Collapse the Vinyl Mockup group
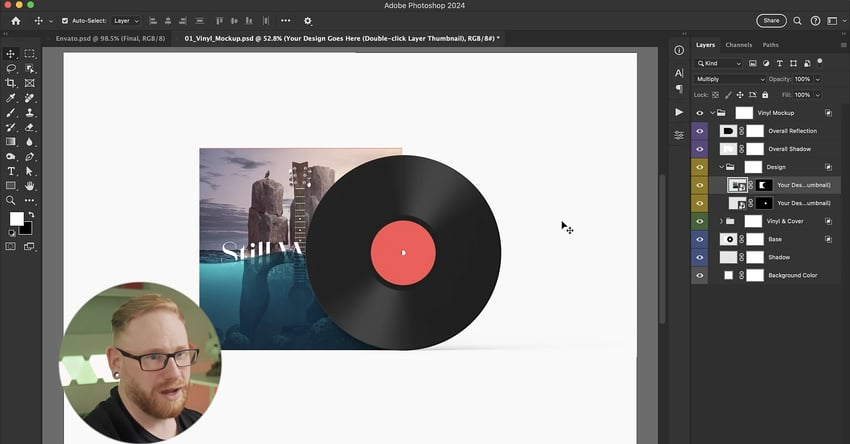Viewport: 850px width, 444px height. (712, 113)
